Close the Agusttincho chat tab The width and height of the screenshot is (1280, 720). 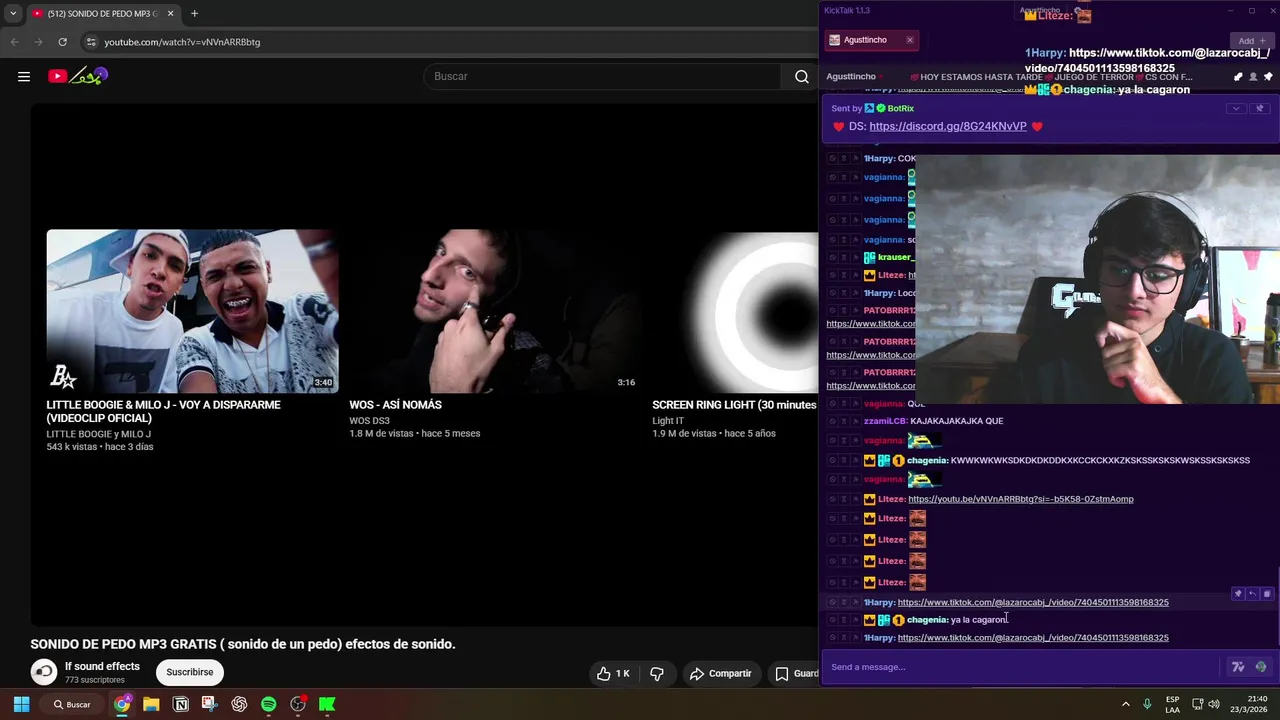coord(909,40)
